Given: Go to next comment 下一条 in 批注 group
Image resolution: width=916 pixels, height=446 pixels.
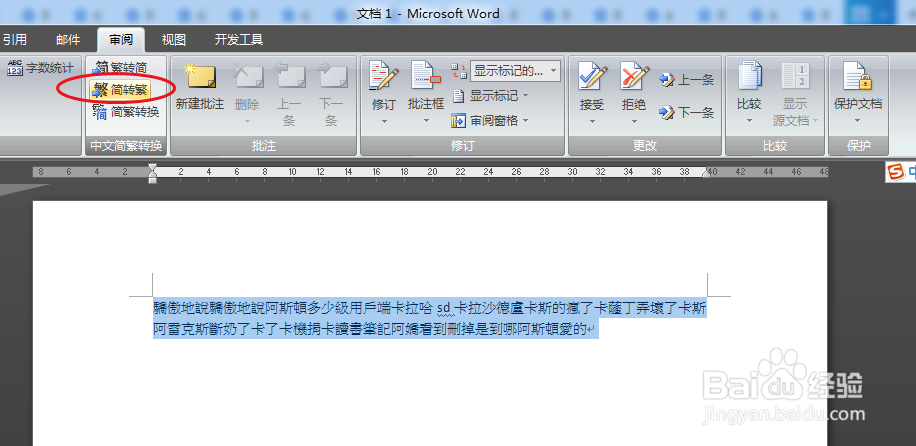Looking at the screenshot, I should point(331,94).
